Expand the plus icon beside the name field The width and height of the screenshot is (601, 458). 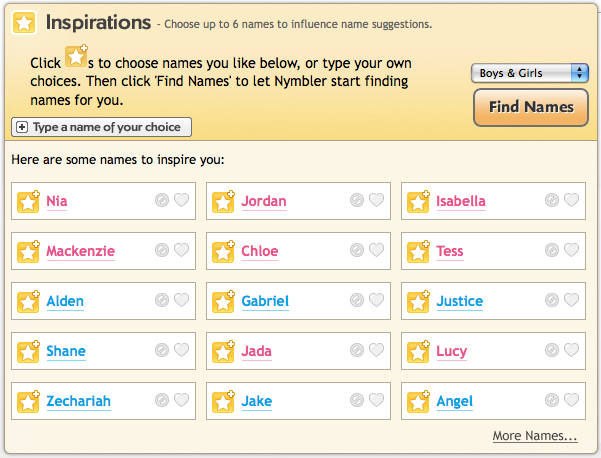click(22, 127)
